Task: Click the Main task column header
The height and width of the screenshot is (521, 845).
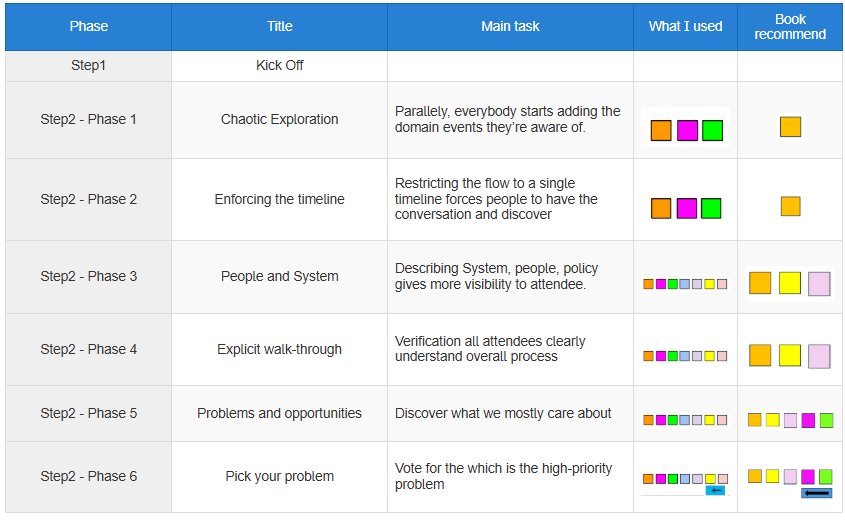Action: (510, 26)
